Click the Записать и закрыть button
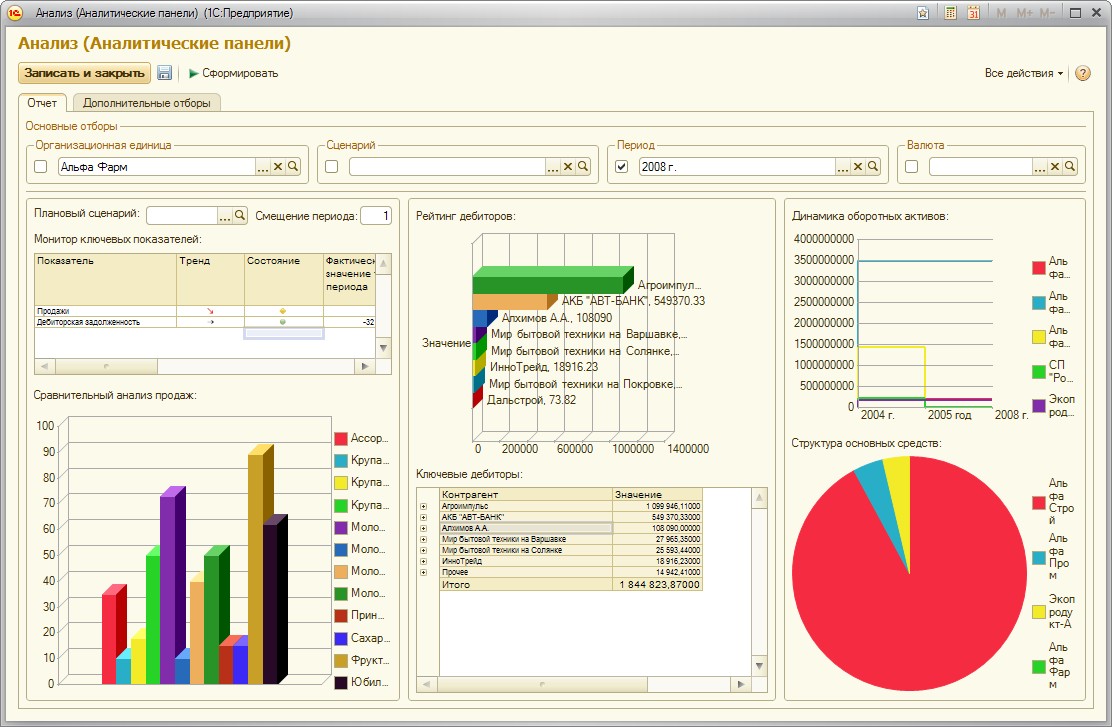The height and width of the screenshot is (727, 1112). pos(84,73)
